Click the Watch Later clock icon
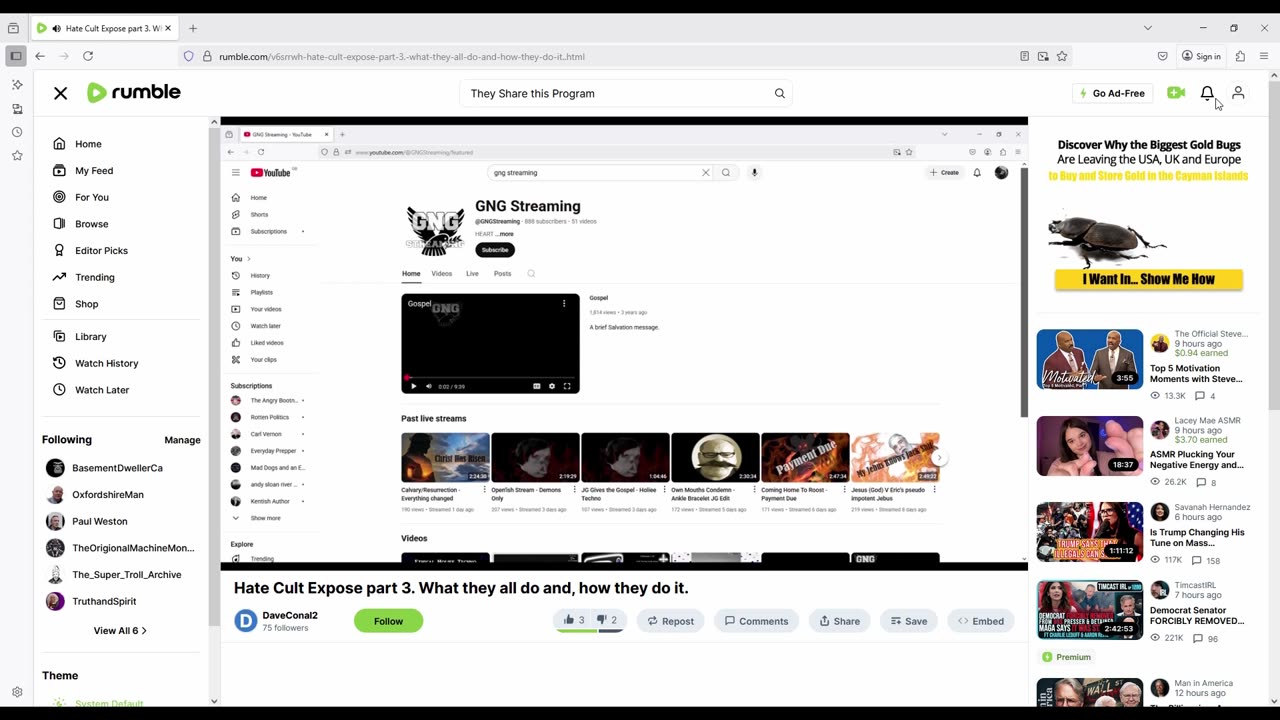The image size is (1280, 720). pos(59,390)
